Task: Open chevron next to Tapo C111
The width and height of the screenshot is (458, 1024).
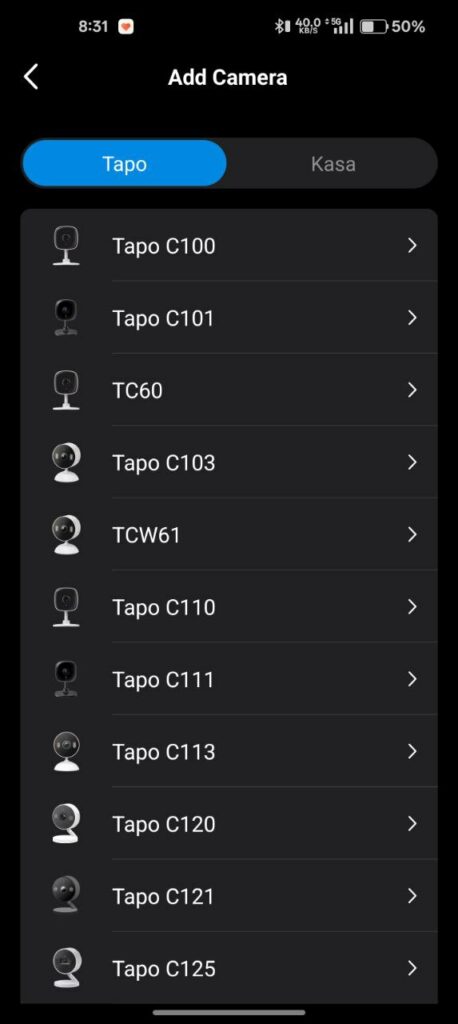Action: (x=412, y=679)
